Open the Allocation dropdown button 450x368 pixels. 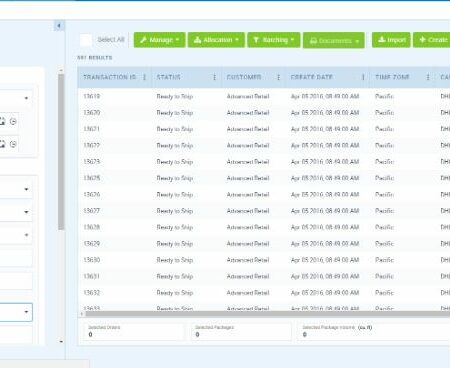click(x=216, y=40)
